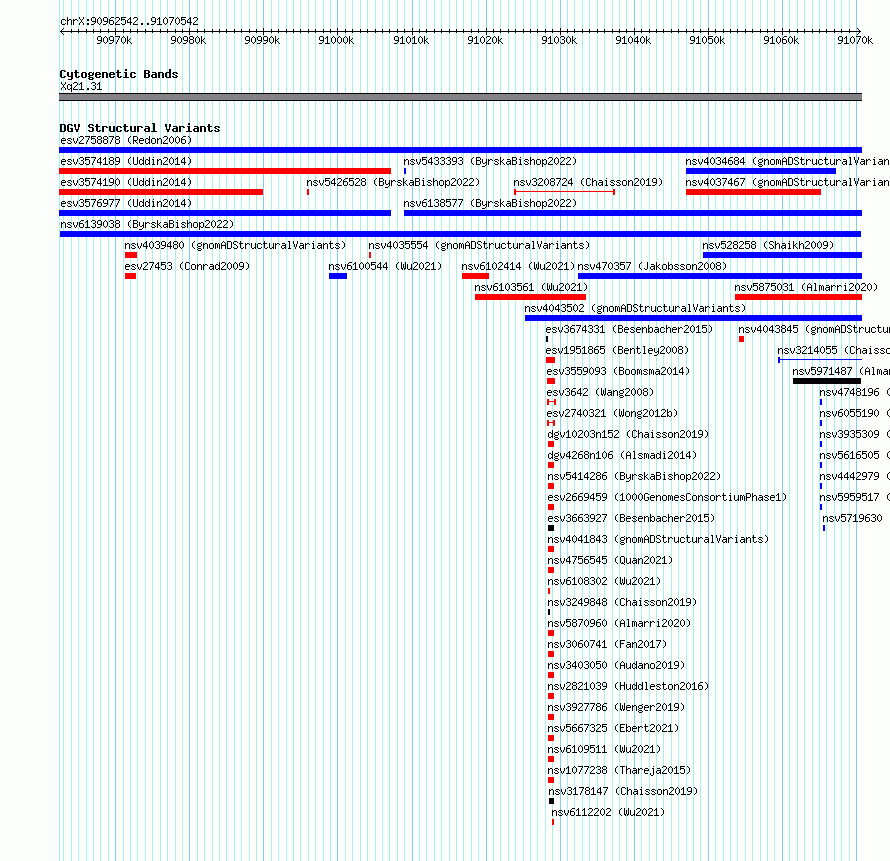Open variant nsv6139038 (ByrskaBishop2022)
Screen dimensions: 890x861
tap(147, 224)
